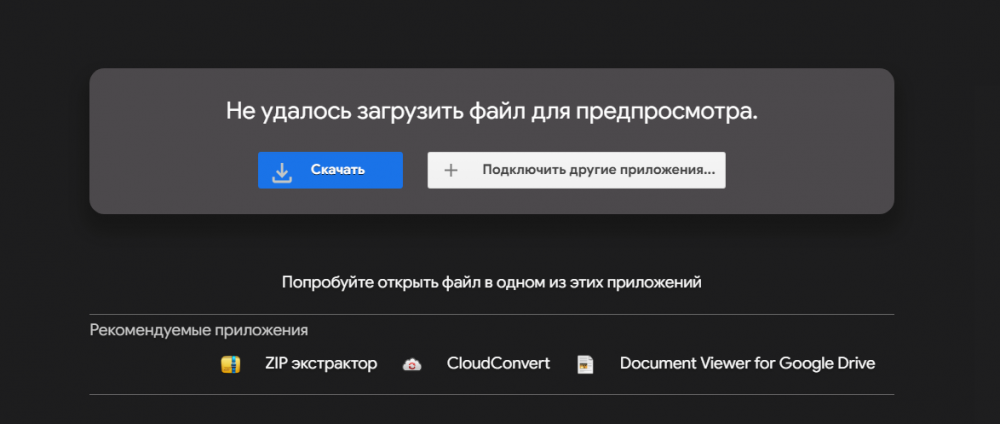The width and height of the screenshot is (1000, 424).
Task: Click the Document Viewer document icon
Action: point(585,364)
